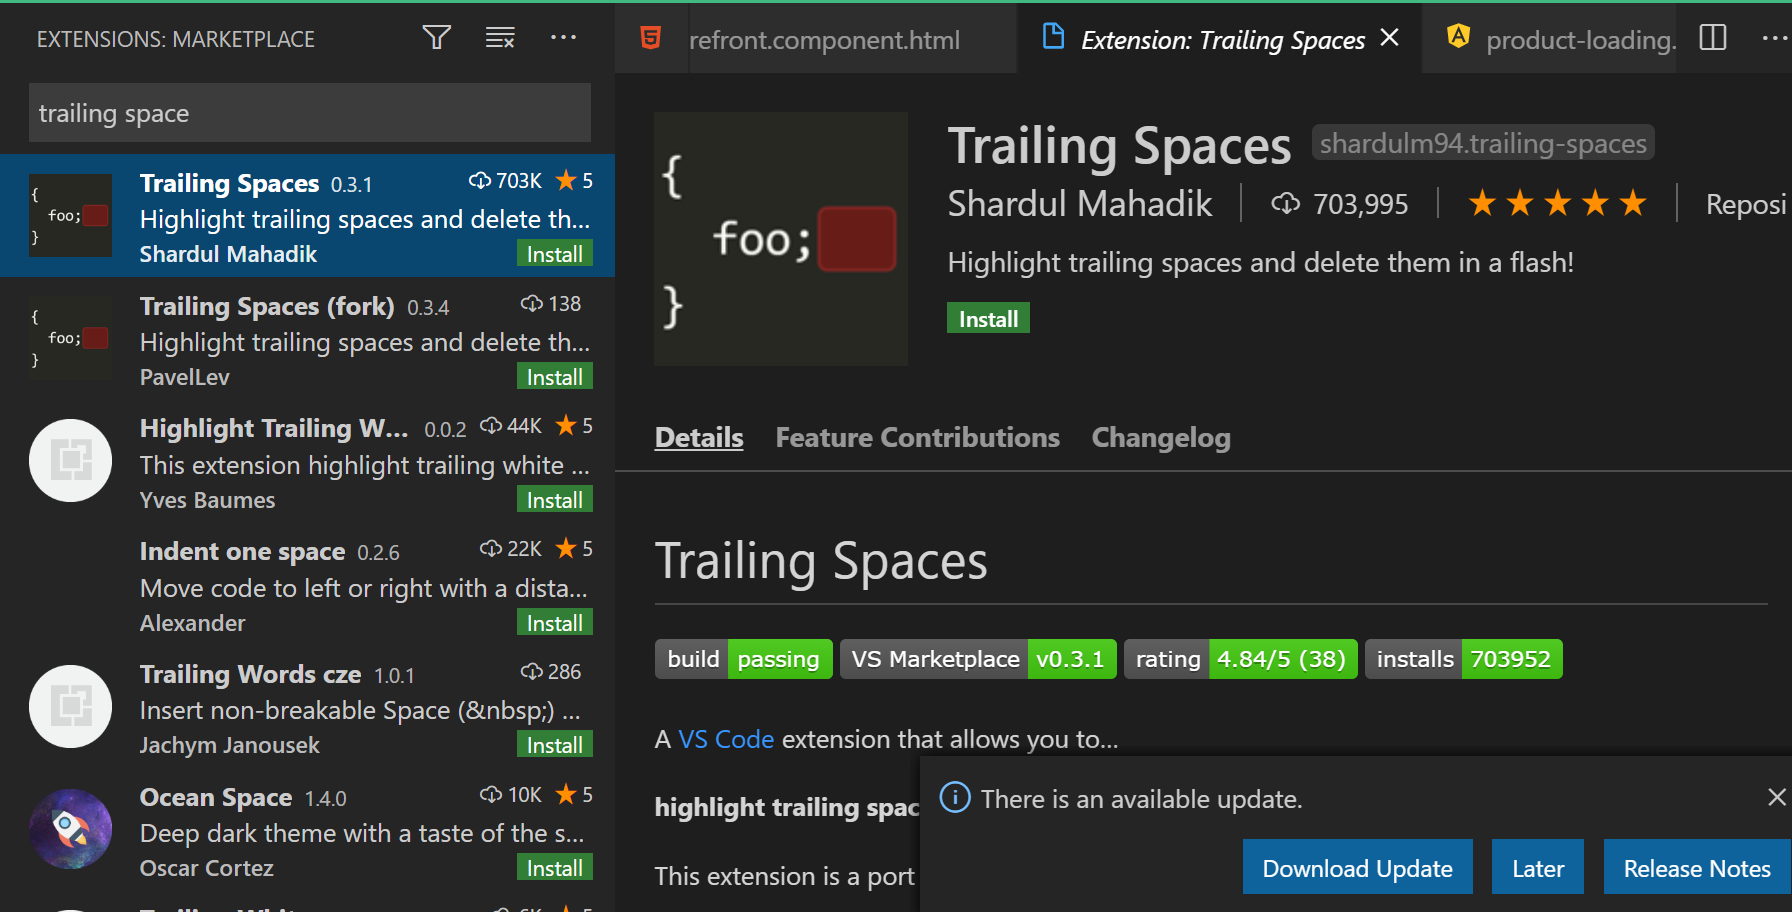Image resolution: width=1792 pixels, height=912 pixels.
Task: Install the Trailing Spaces (fork) extension
Action: [x=554, y=376]
